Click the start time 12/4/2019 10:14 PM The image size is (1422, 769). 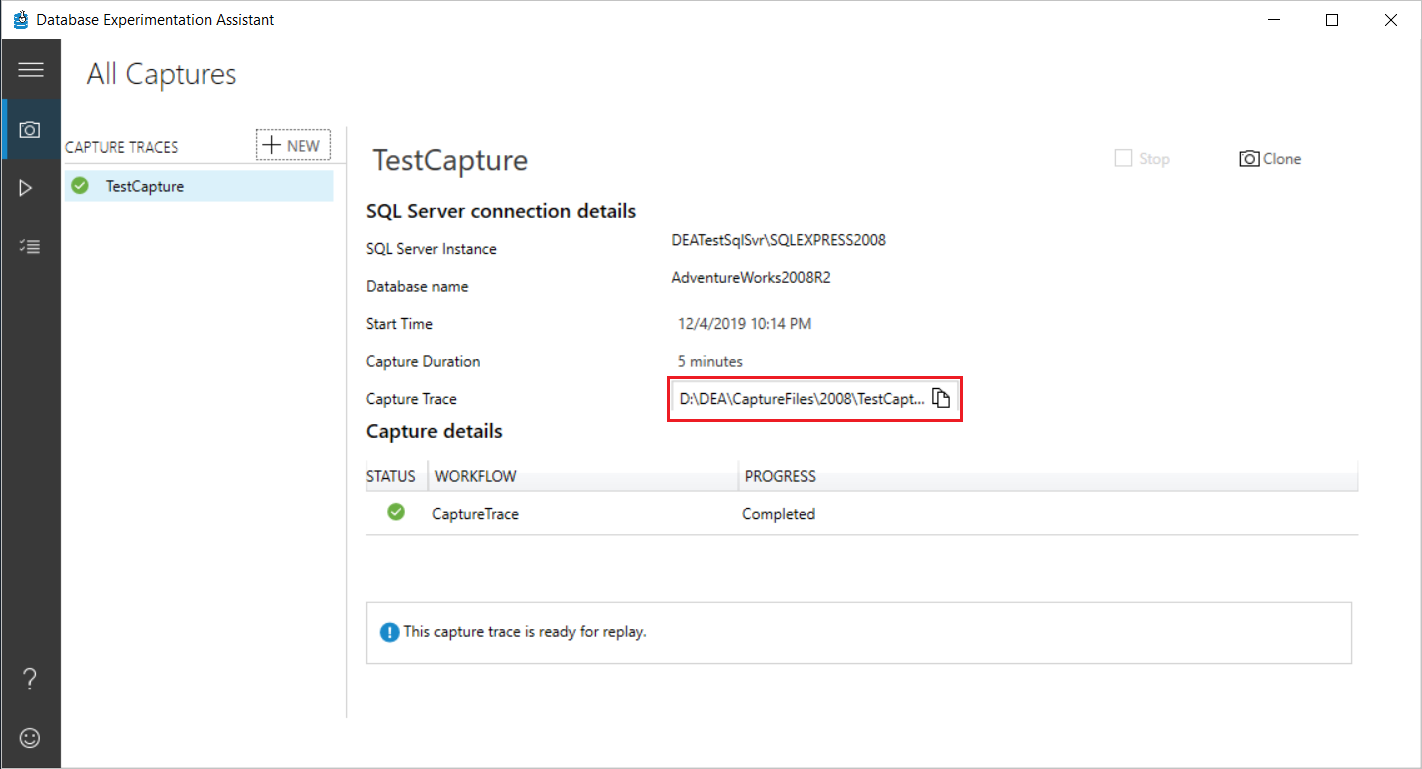[x=745, y=324]
